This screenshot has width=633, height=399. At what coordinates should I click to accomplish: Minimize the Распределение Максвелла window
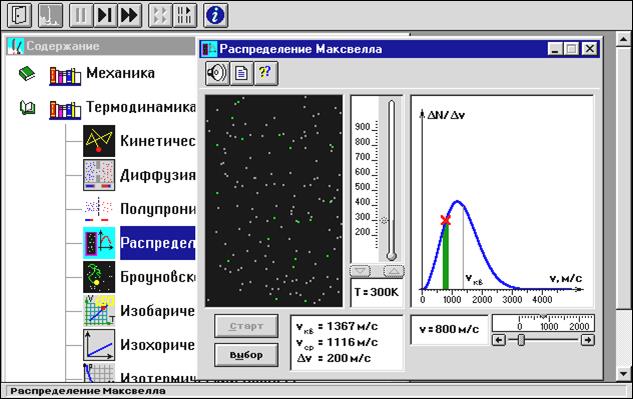tap(555, 49)
